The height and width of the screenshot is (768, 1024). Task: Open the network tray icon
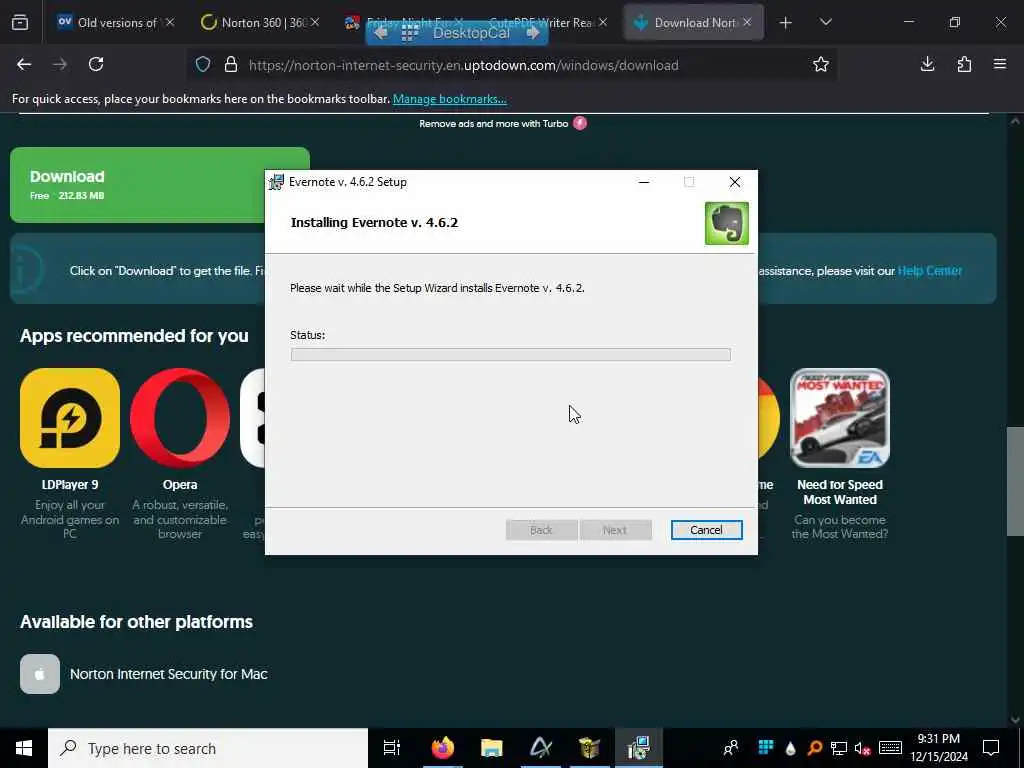click(x=839, y=748)
